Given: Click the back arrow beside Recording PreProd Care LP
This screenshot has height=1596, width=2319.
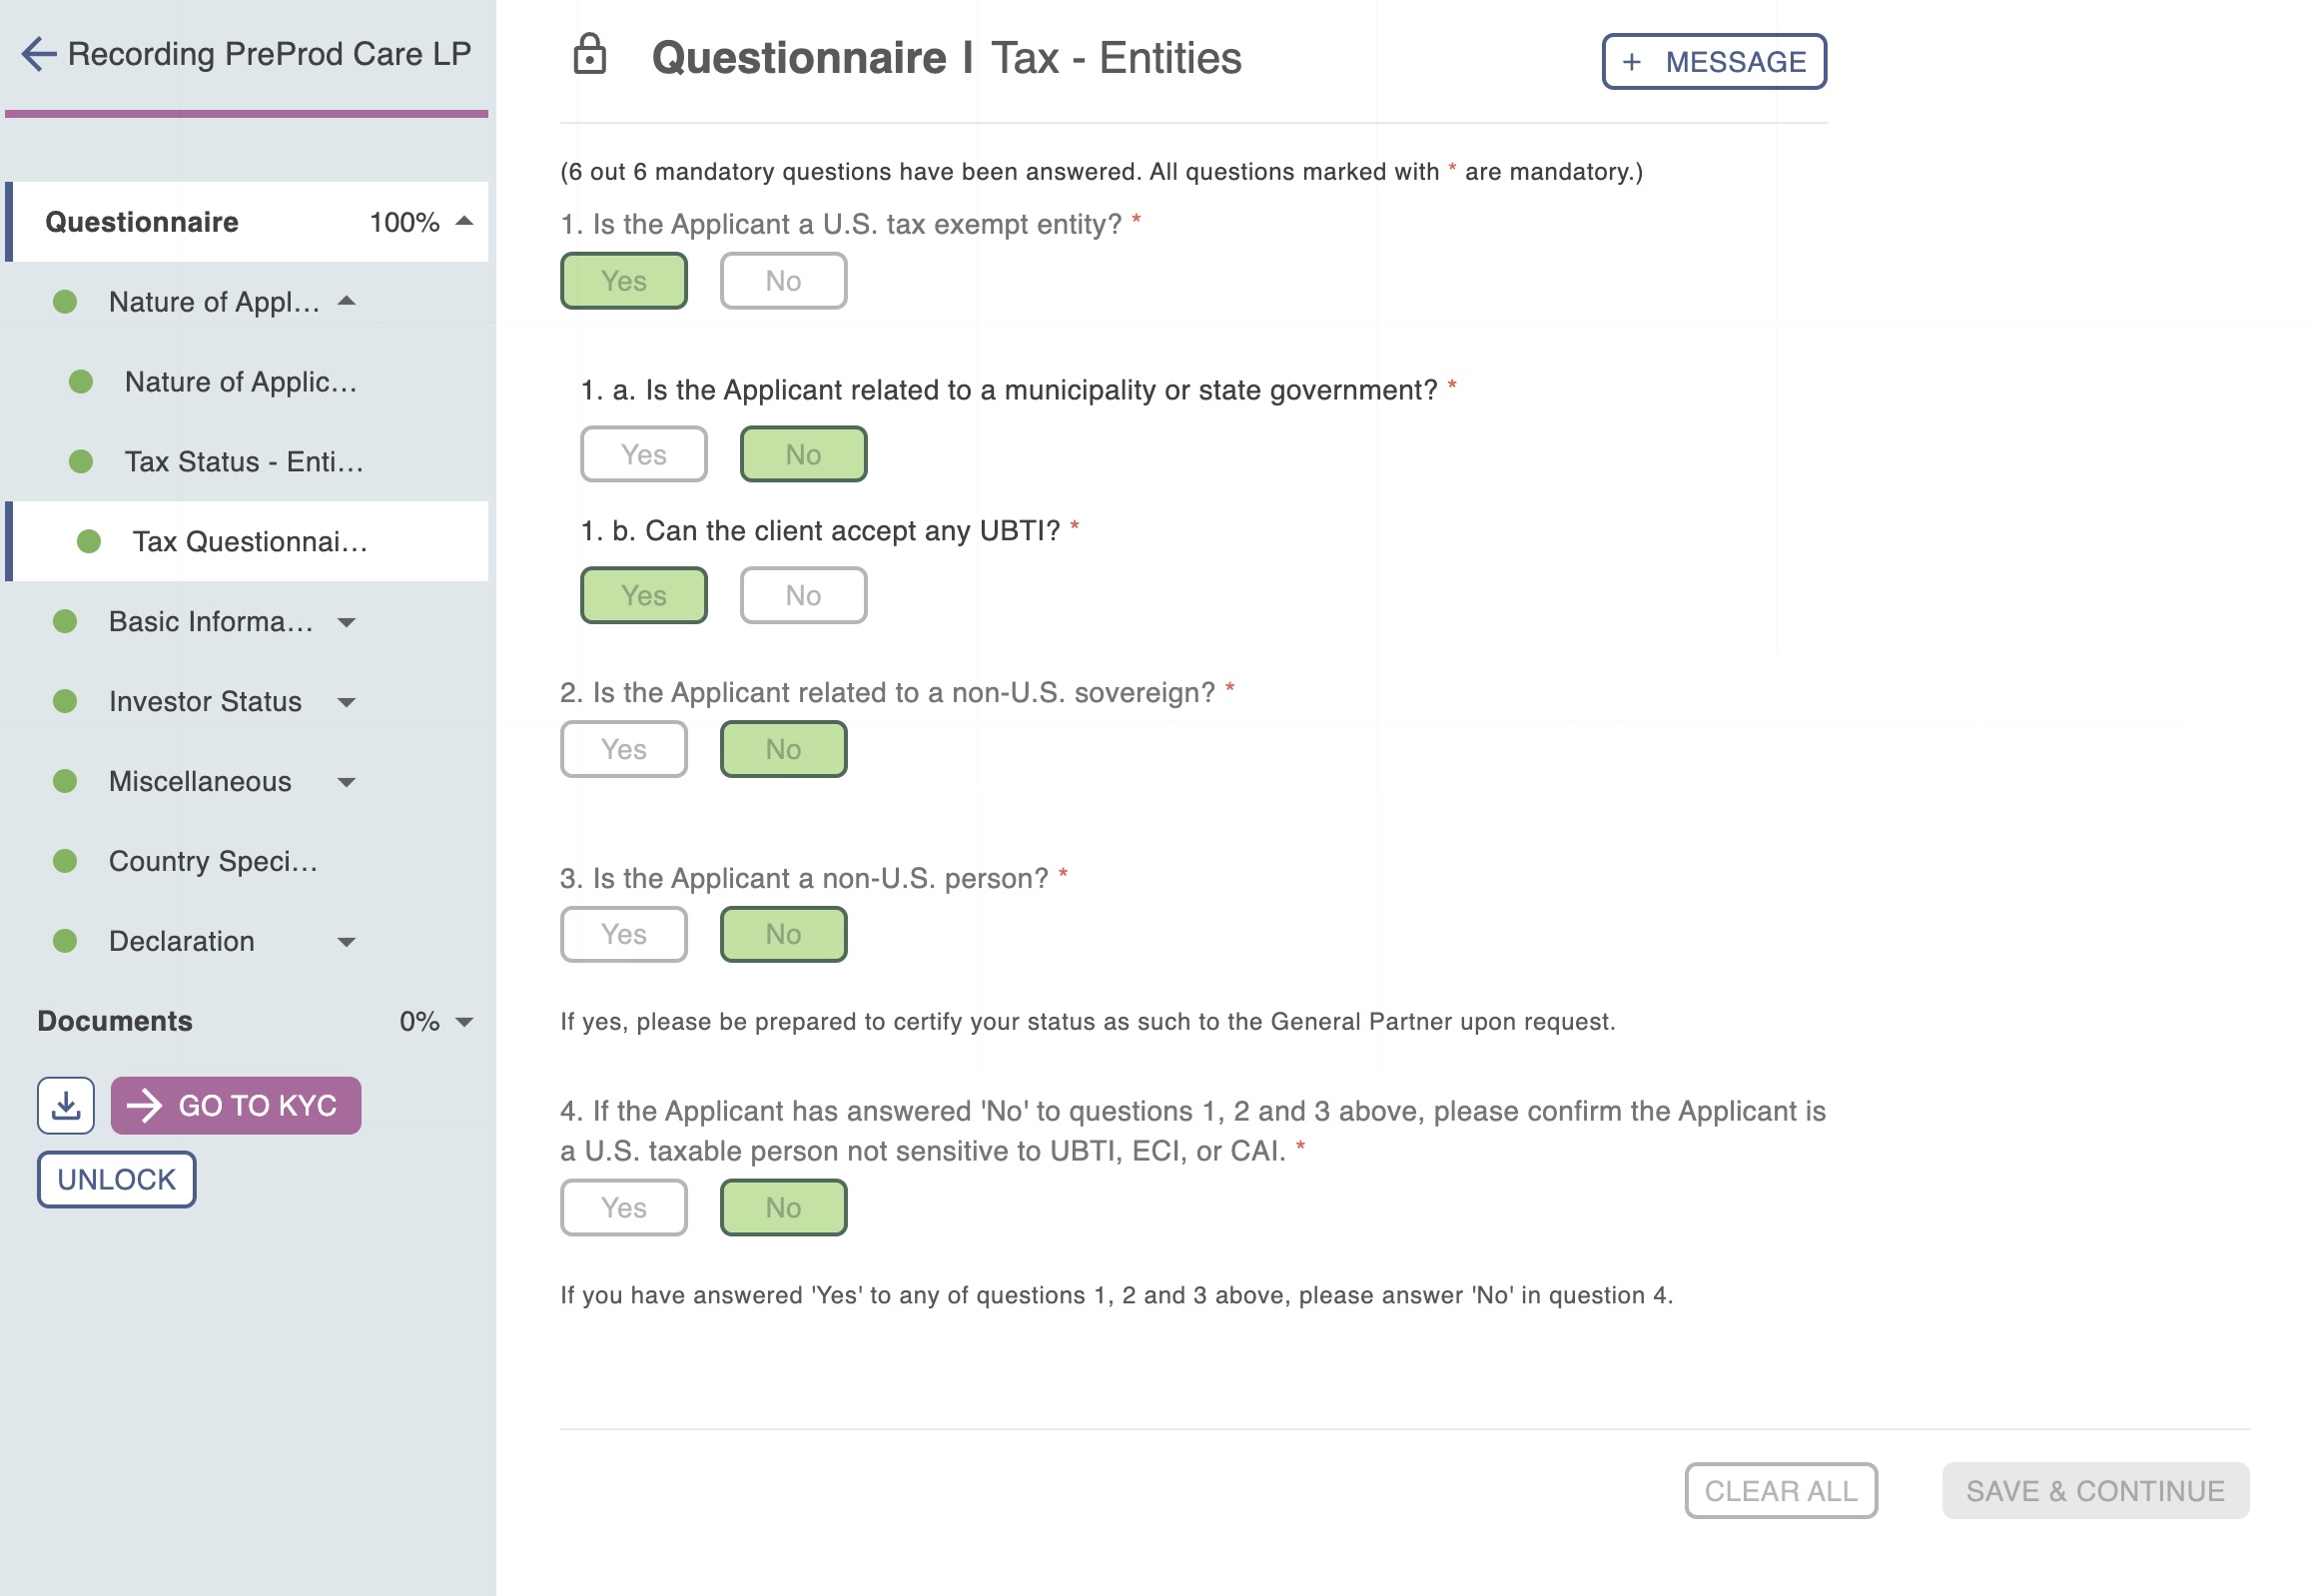Looking at the screenshot, I should 38,54.
